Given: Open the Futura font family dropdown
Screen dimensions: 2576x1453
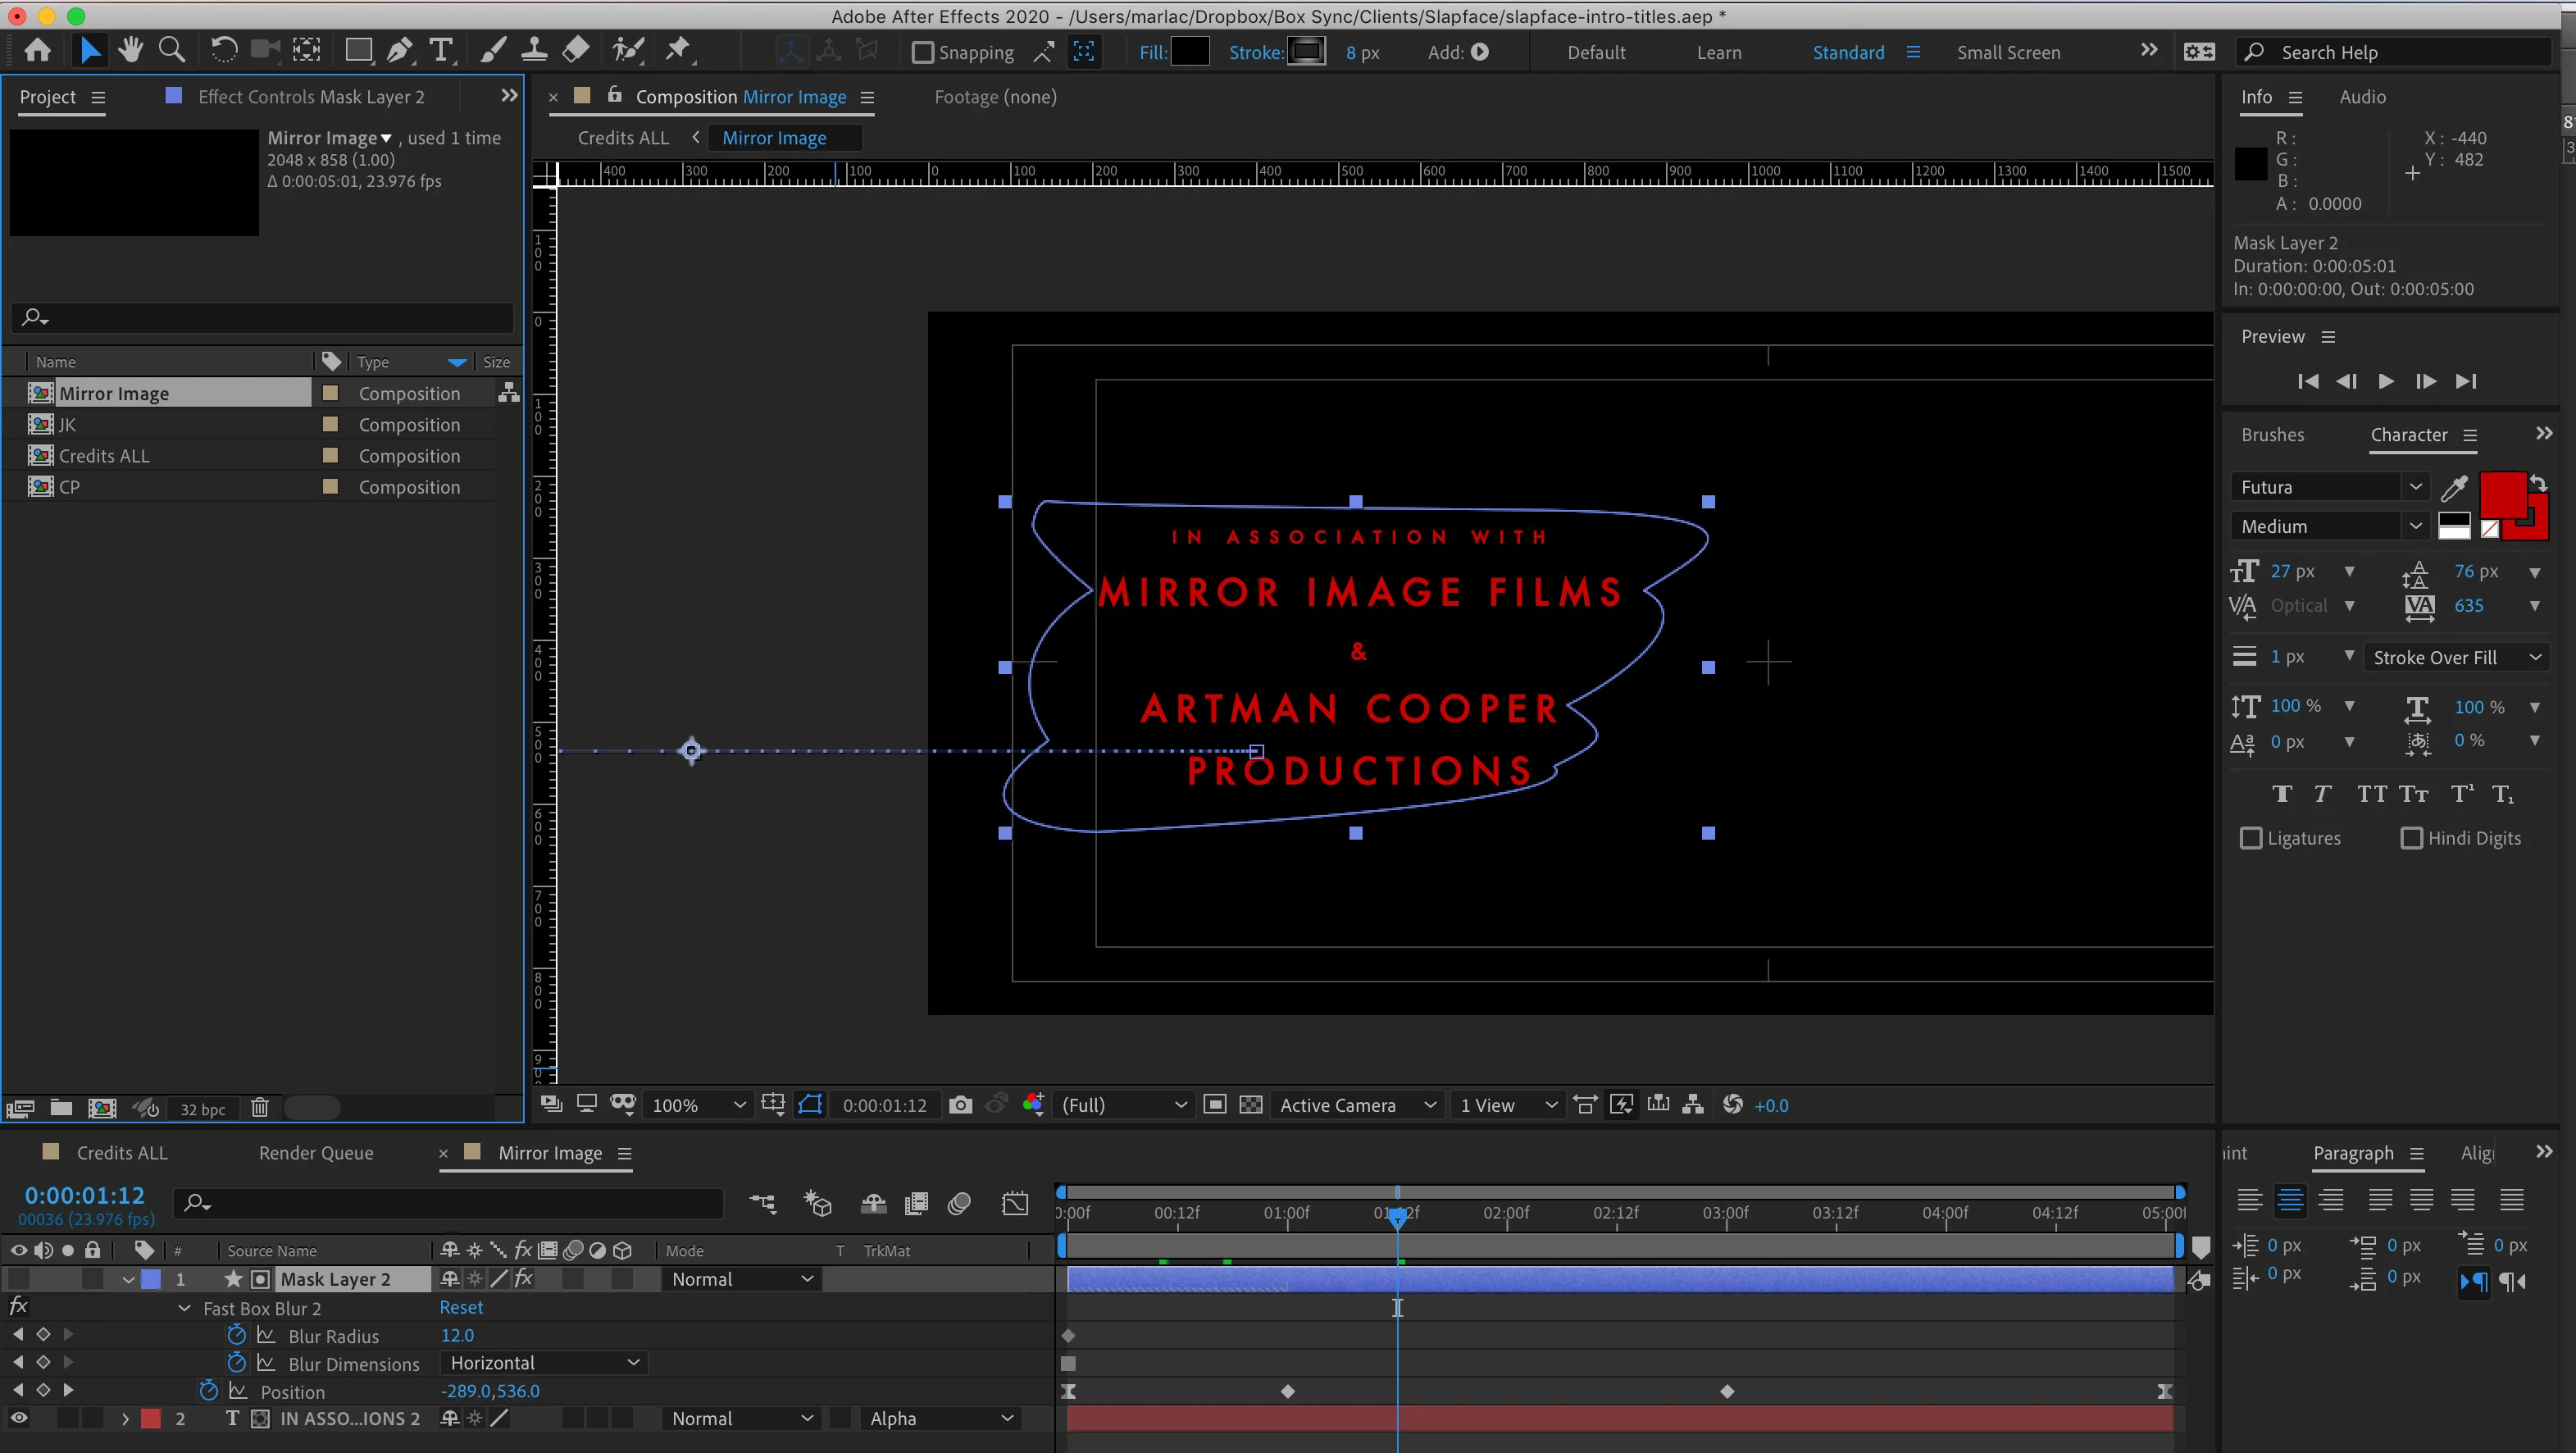Looking at the screenshot, I should pyautogui.click(x=2415, y=487).
